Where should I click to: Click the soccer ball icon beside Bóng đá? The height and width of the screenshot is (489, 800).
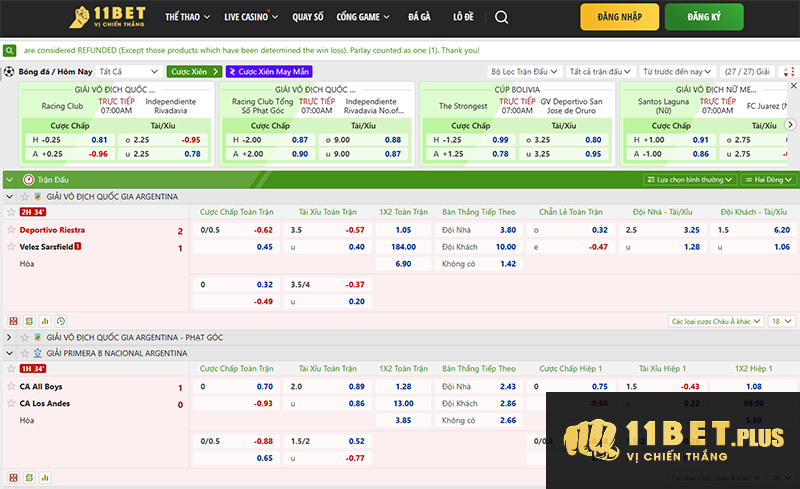(9, 72)
